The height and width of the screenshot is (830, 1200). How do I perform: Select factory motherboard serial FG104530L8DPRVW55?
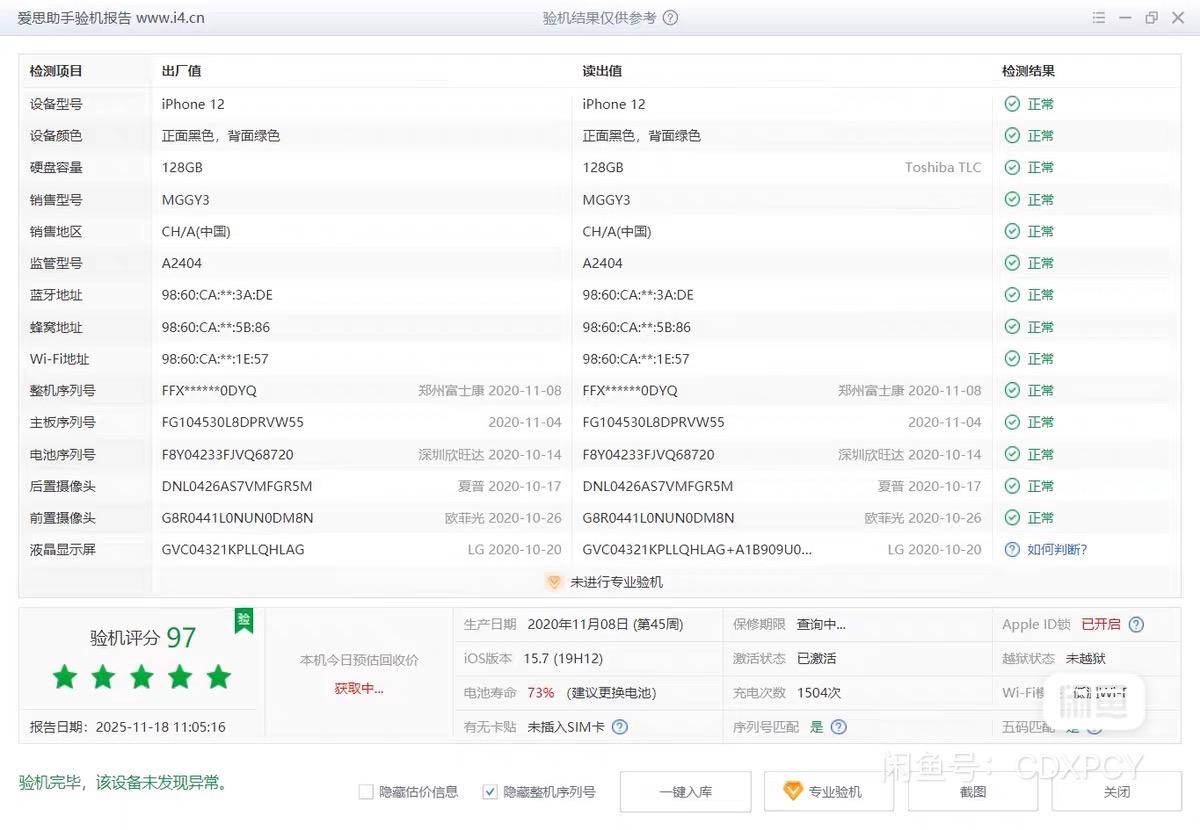click(x=233, y=422)
